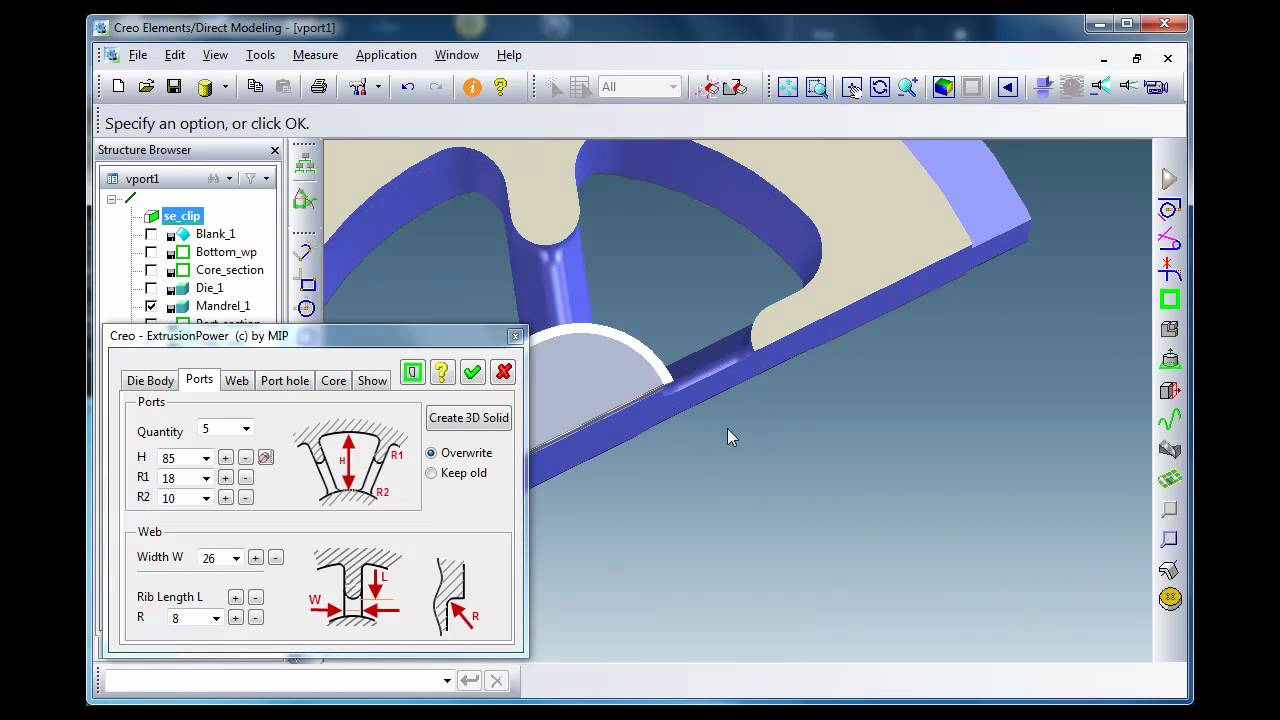Switch to the Port hole tab
This screenshot has height=720, width=1280.
pyautogui.click(x=285, y=380)
